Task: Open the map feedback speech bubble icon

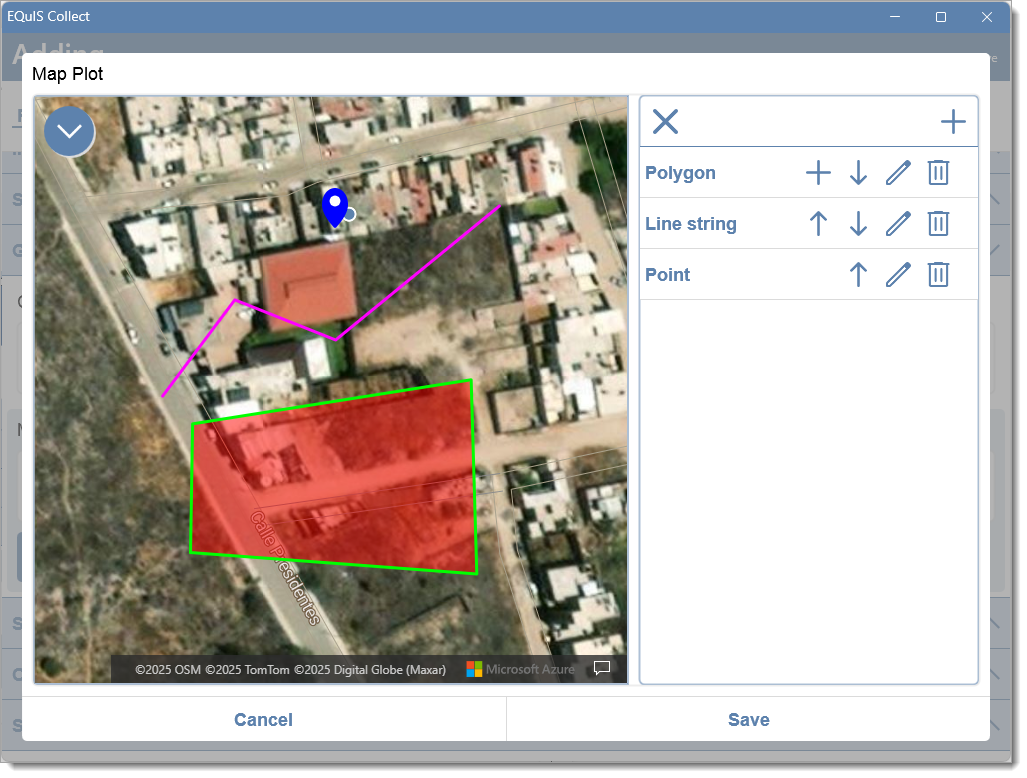Action: [x=601, y=667]
